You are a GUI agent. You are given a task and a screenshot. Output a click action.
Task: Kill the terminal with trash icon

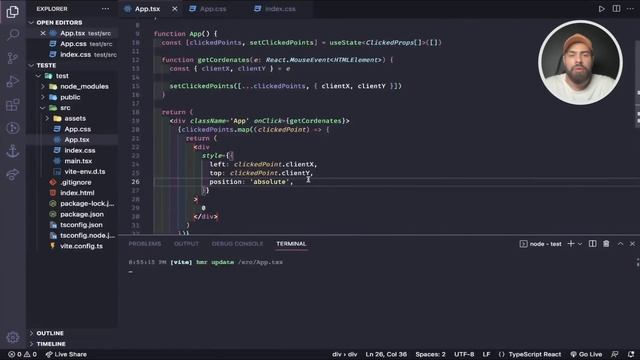606,244
